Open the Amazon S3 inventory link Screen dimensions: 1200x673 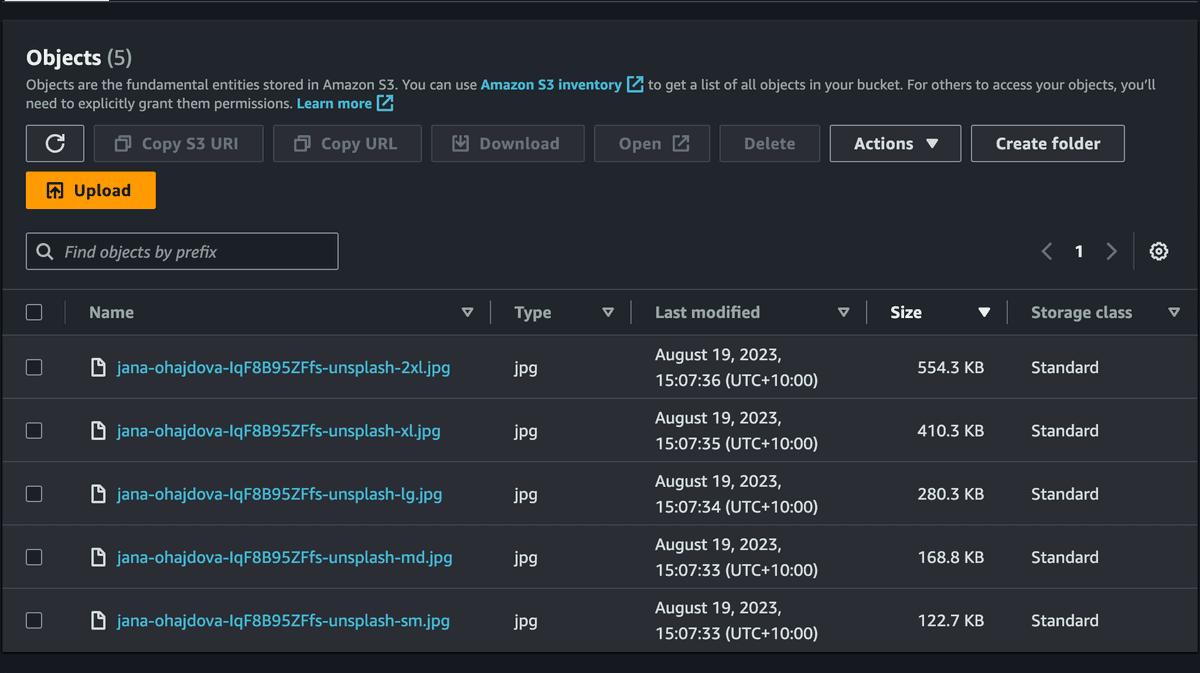[x=551, y=84]
